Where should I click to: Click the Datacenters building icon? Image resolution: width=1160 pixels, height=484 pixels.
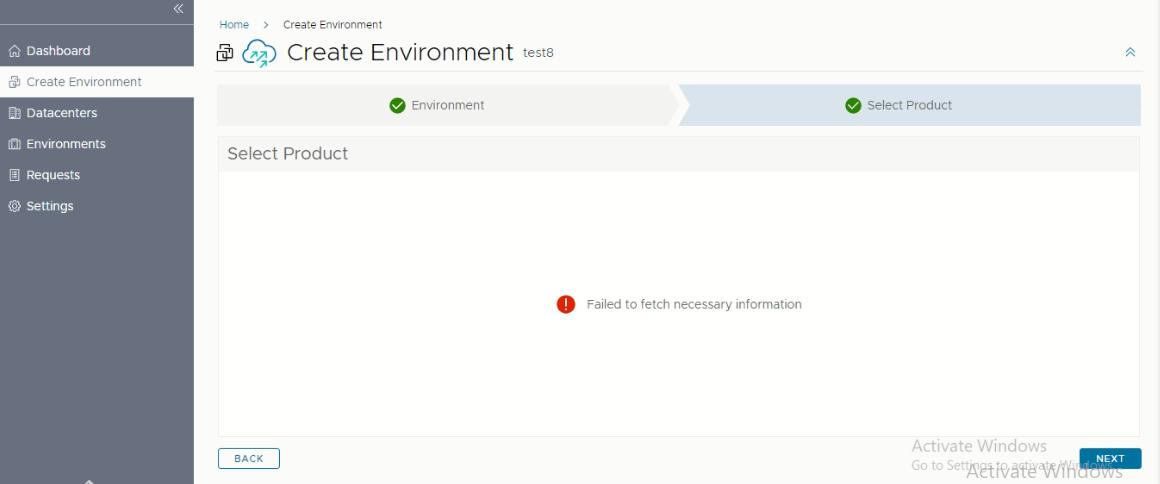click(14, 113)
